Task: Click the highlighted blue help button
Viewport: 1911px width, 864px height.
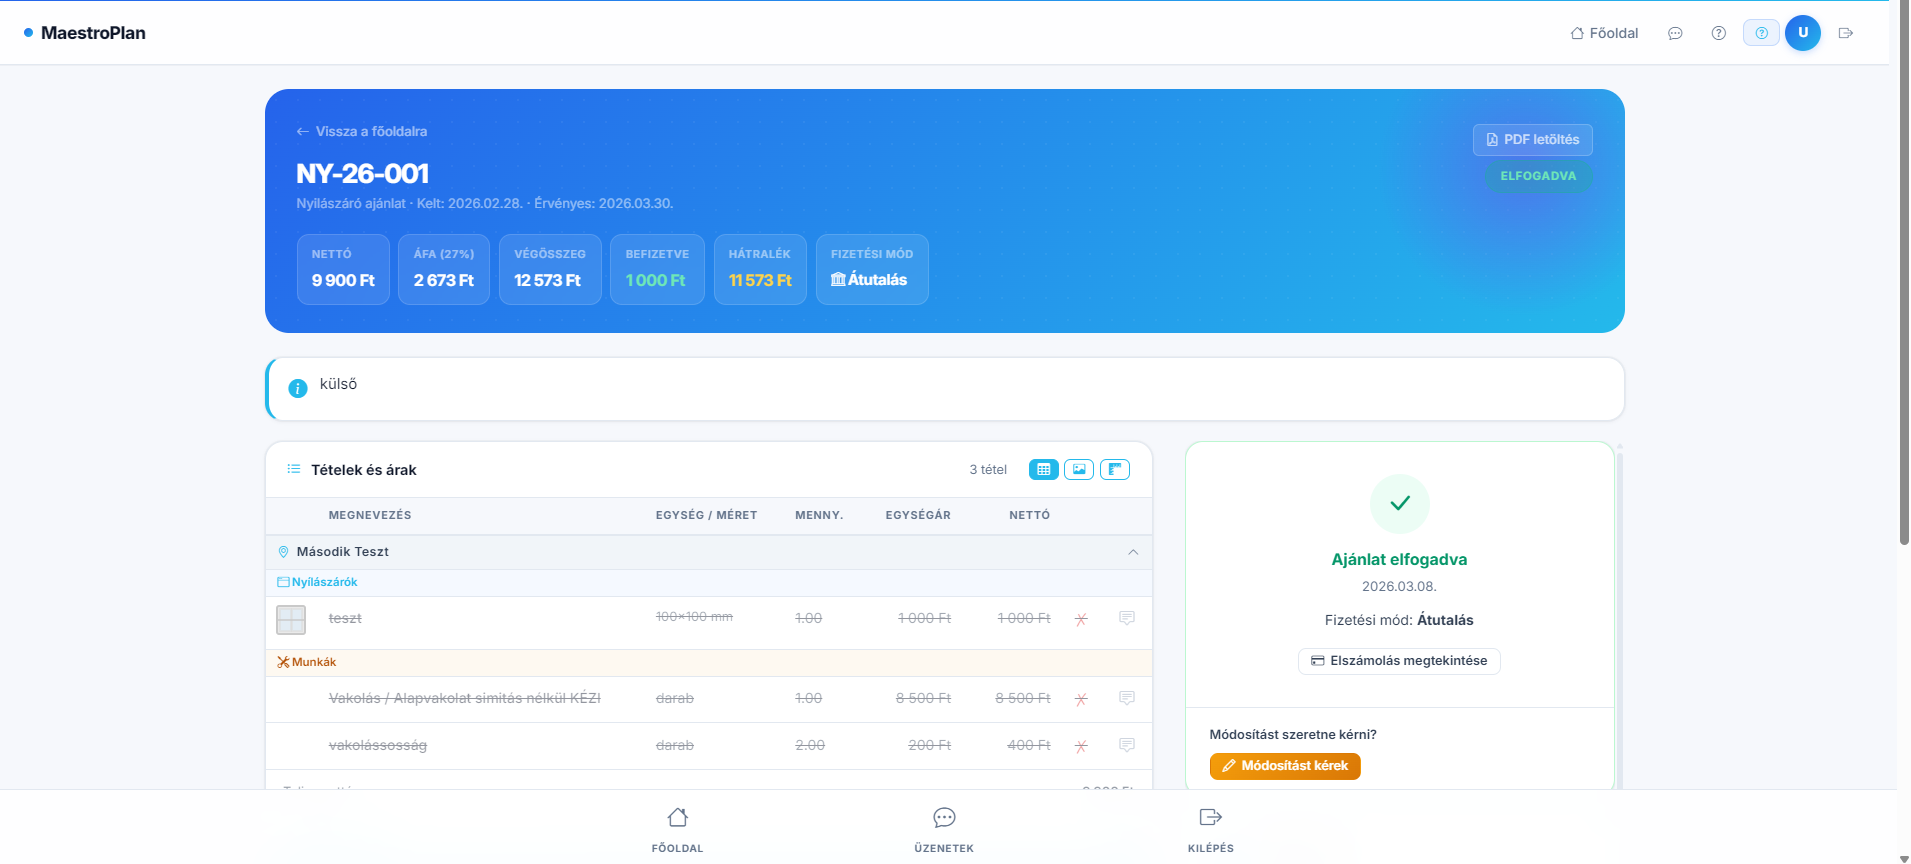Action: [x=1761, y=33]
